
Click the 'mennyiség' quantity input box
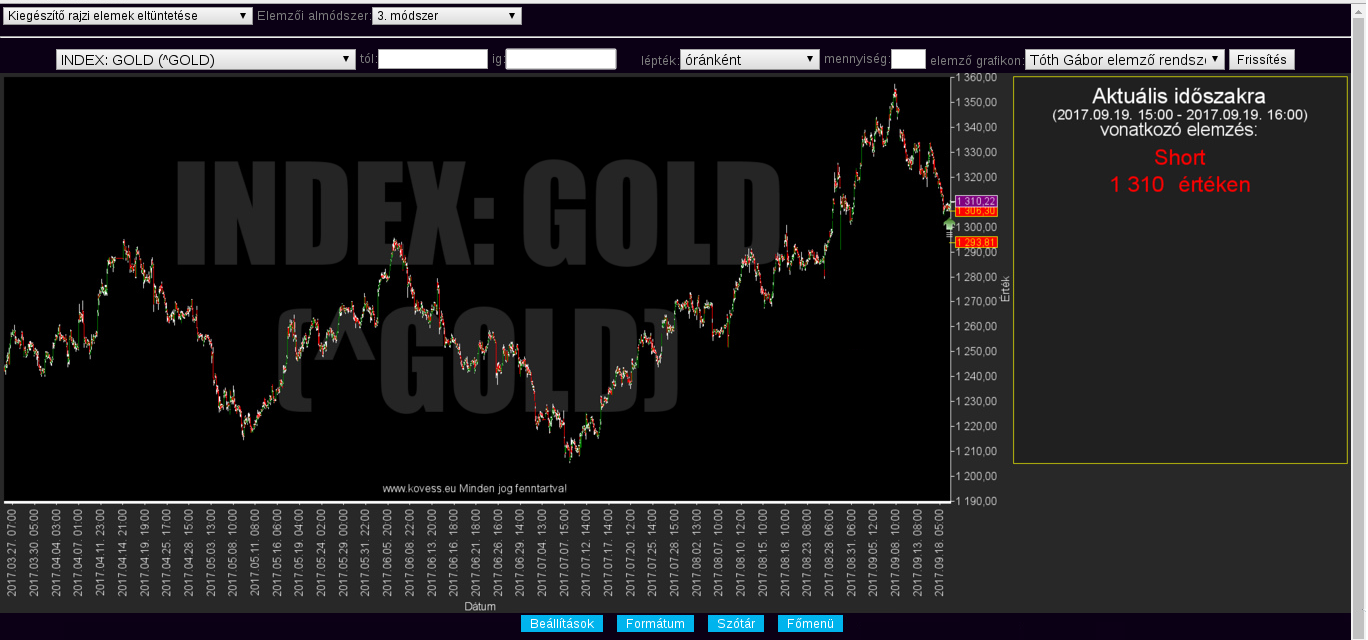[907, 60]
